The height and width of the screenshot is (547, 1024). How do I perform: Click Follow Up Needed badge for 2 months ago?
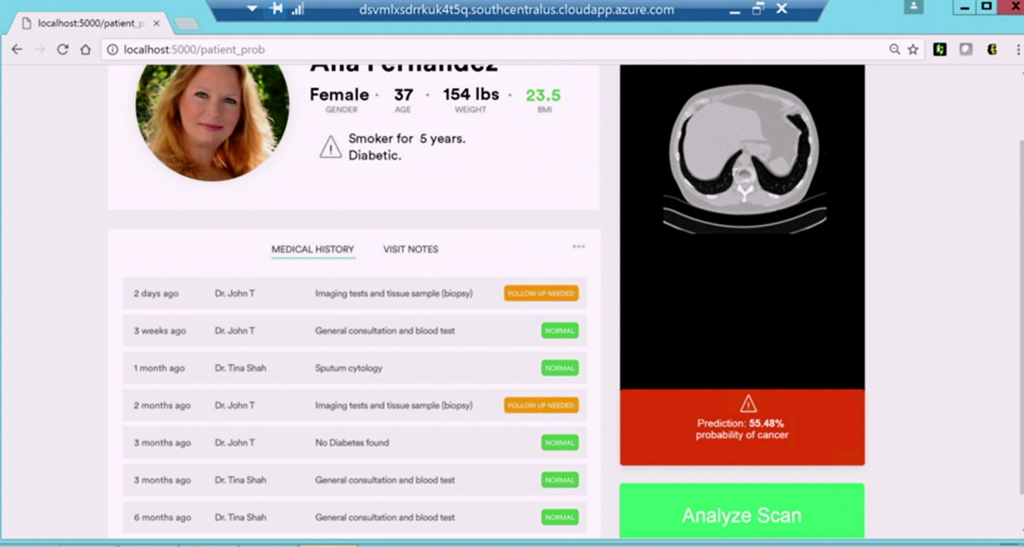541,405
